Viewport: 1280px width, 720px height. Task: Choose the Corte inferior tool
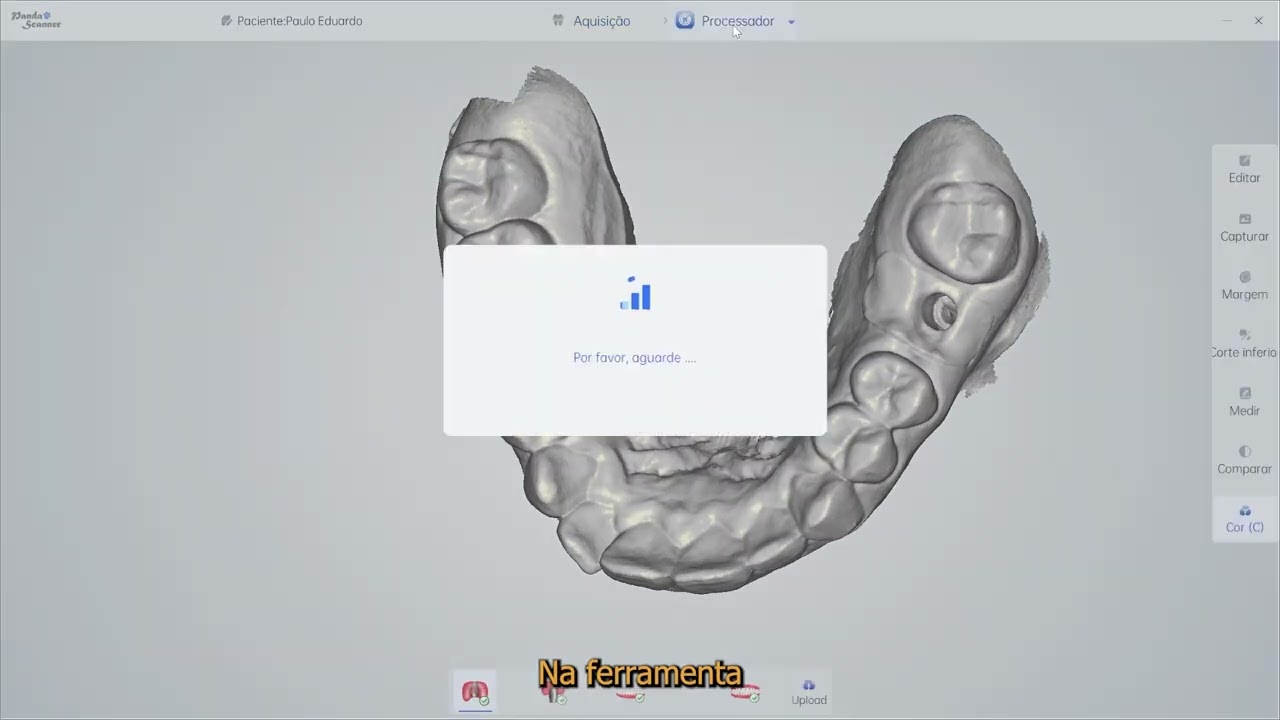pyautogui.click(x=1244, y=344)
